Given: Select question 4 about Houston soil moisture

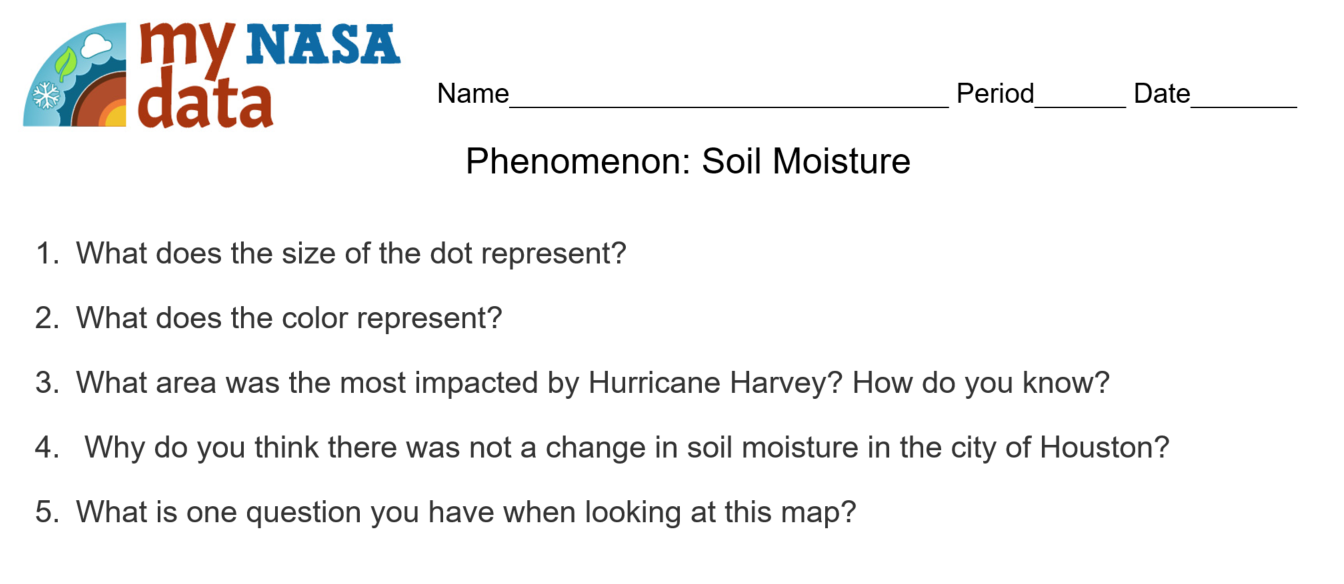Looking at the screenshot, I should [602, 447].
